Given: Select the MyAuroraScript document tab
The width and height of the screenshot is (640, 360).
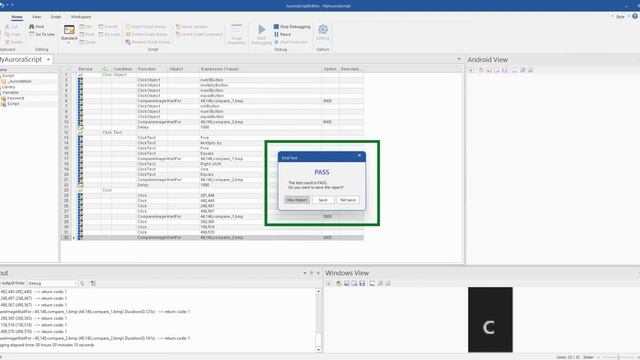Looking at the screenshot, I should 21,60.
